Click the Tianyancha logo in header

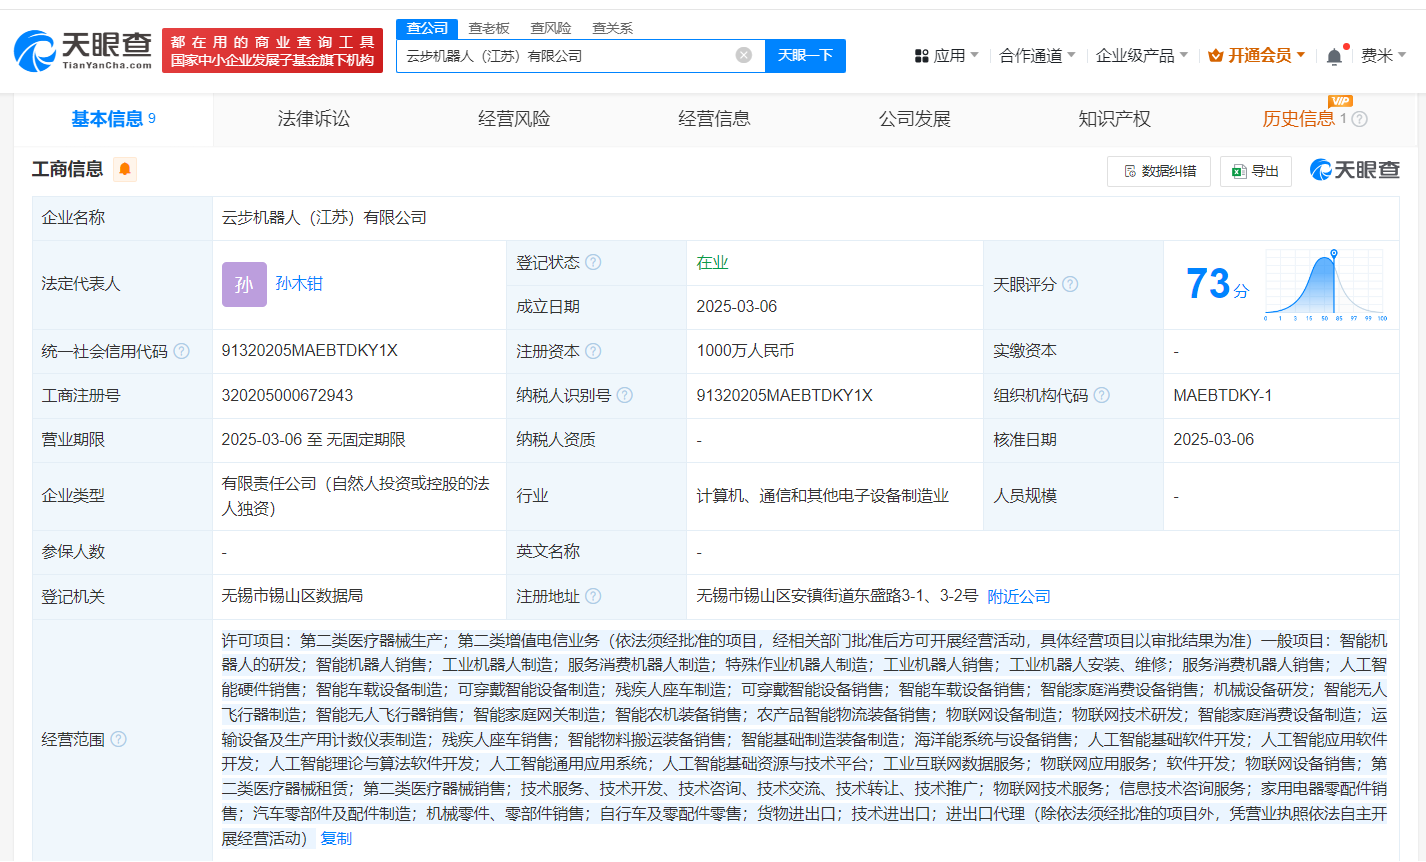click(x=83, y=50)
